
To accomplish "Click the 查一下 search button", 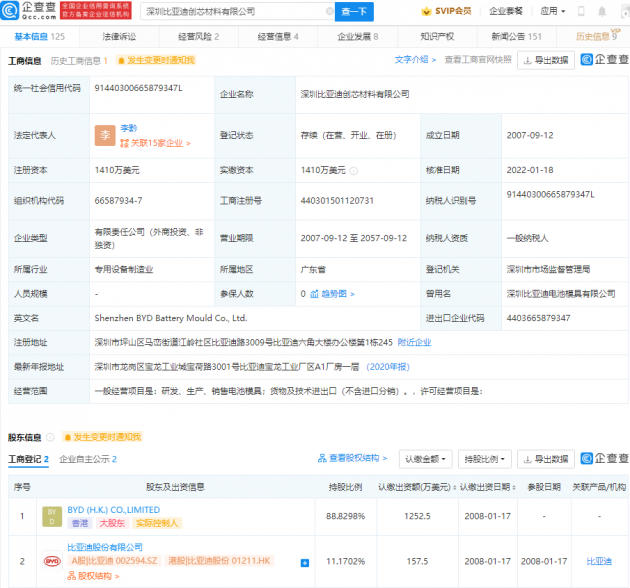I will (354, 12).
